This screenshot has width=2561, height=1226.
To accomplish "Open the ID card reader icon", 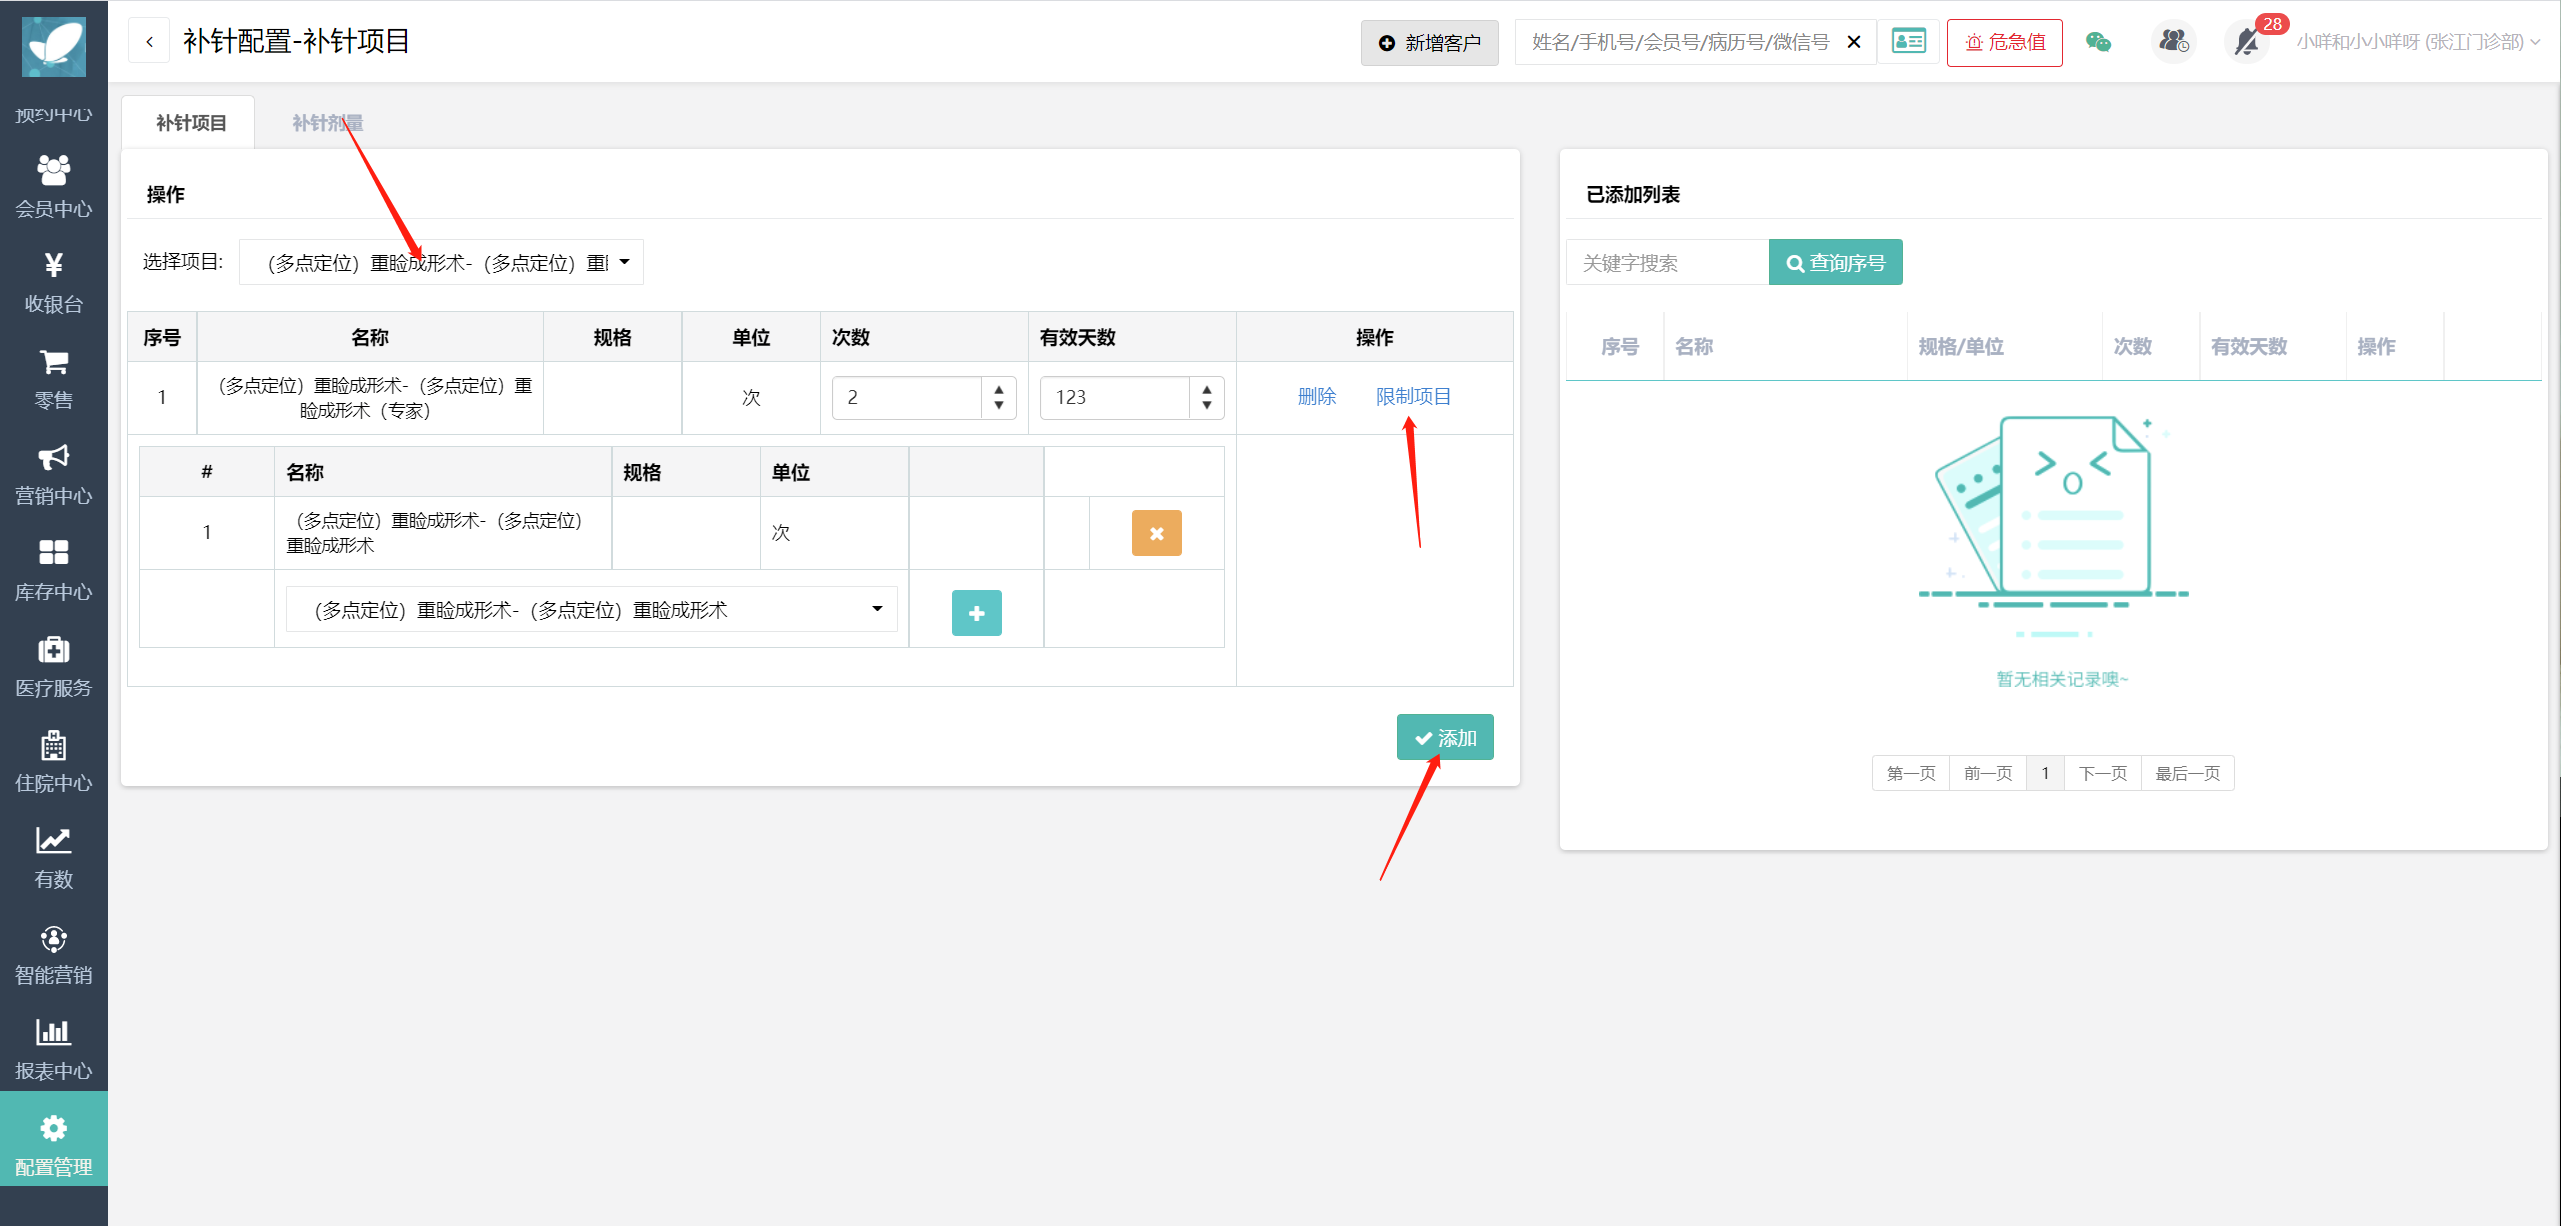I will [1908, 42].
